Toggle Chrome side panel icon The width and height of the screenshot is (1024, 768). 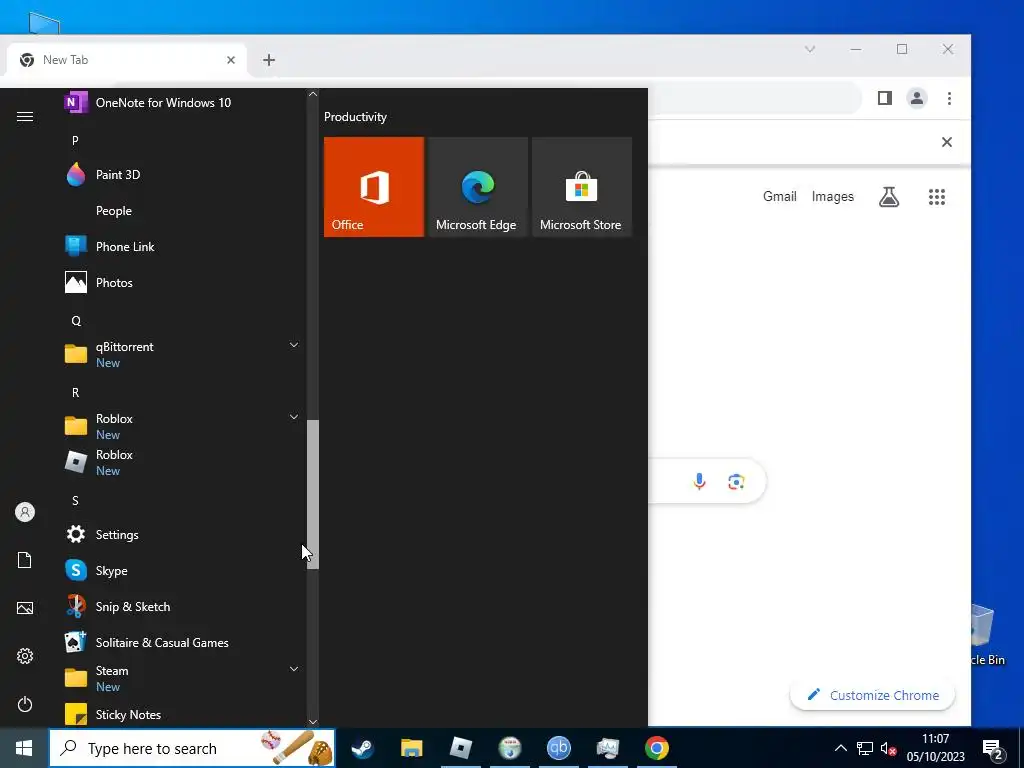click(885, 98)
